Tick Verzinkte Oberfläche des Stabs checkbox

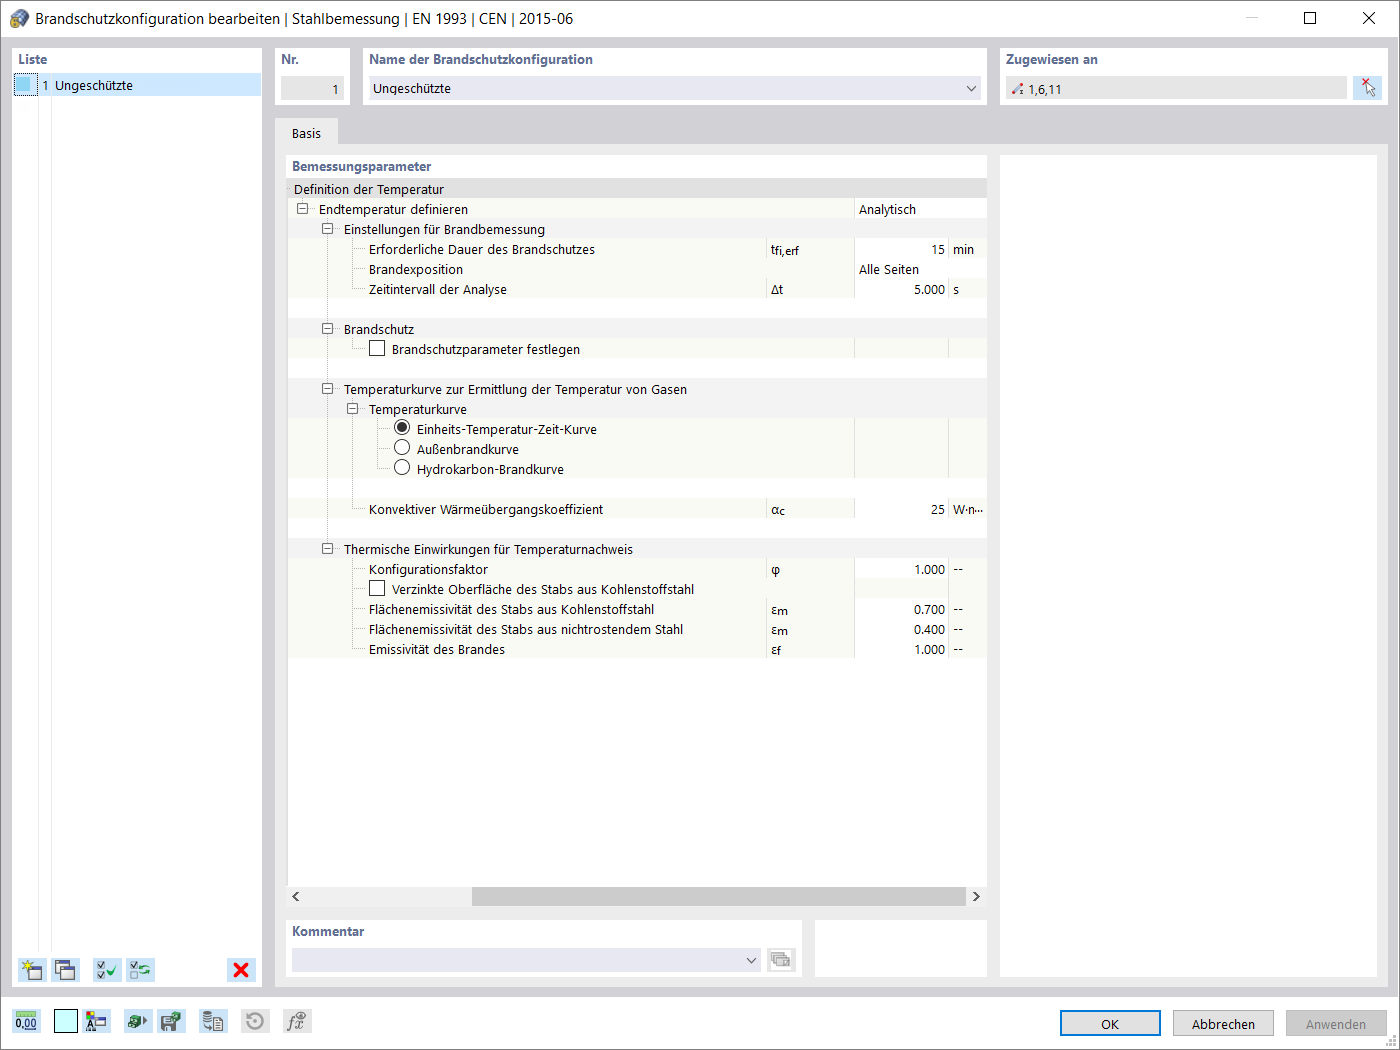(377, 589)
